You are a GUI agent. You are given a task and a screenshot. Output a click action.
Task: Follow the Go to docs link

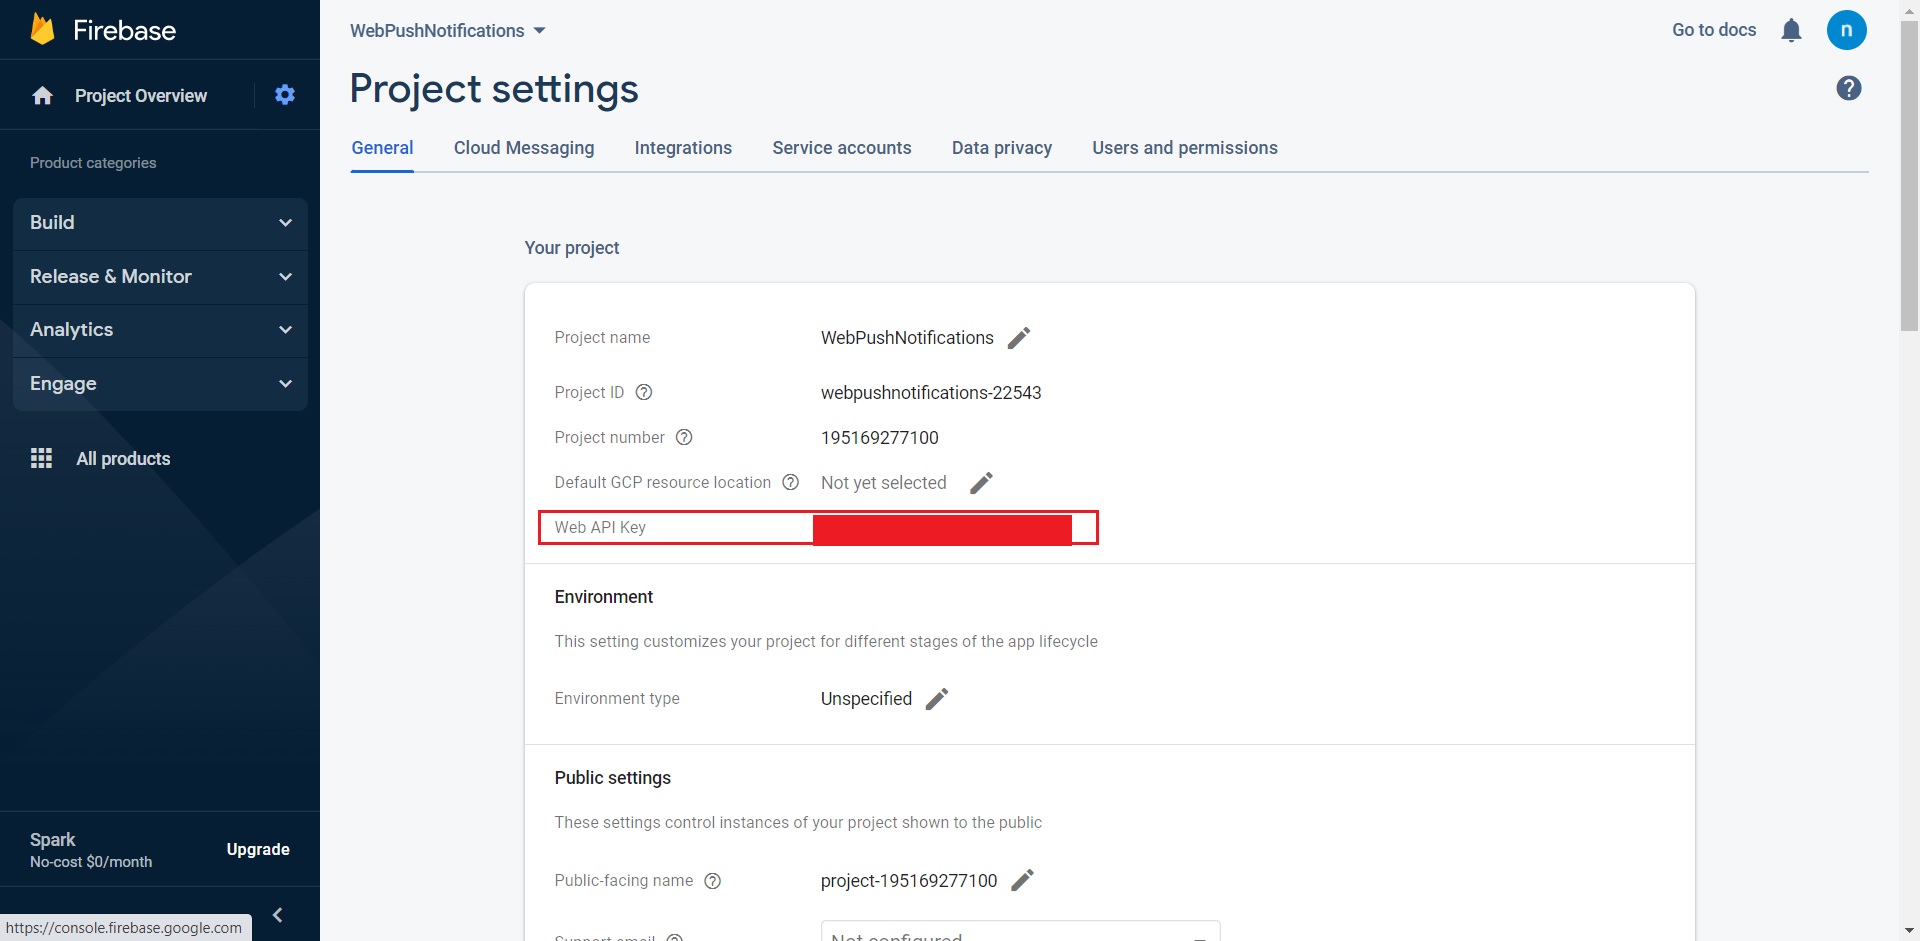point(1714,30)
